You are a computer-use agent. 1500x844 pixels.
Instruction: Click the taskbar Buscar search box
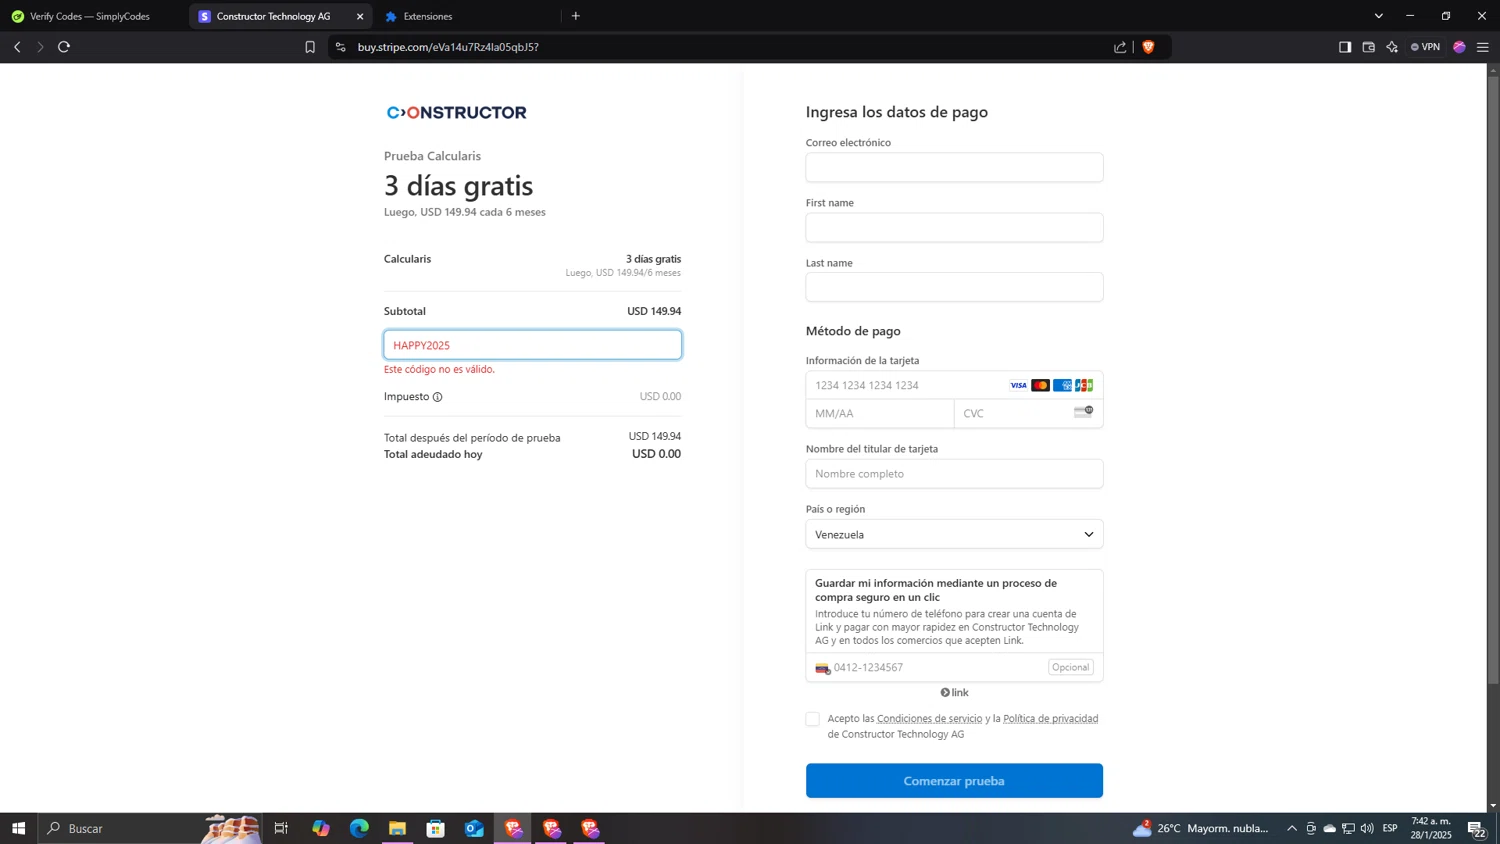(150, 828)
